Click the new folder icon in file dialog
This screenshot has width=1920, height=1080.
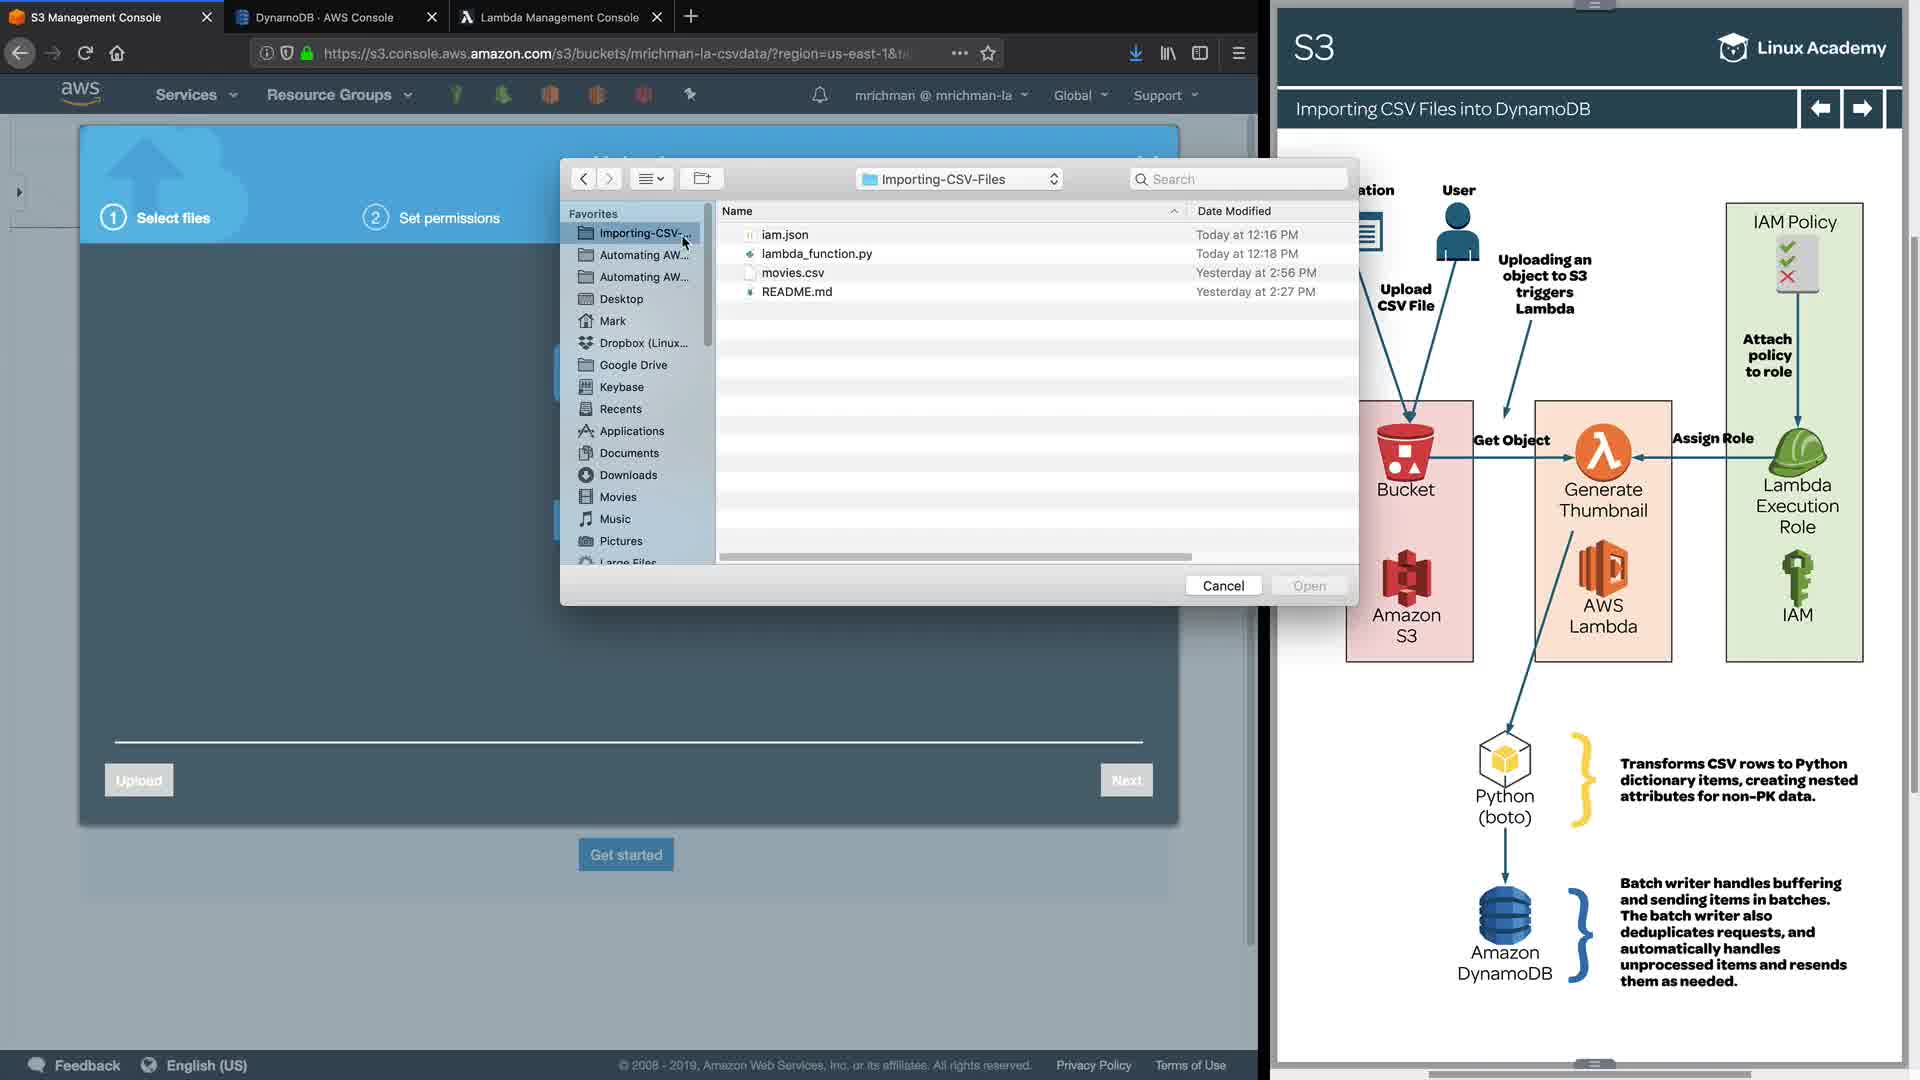click(x=701, y=179)
